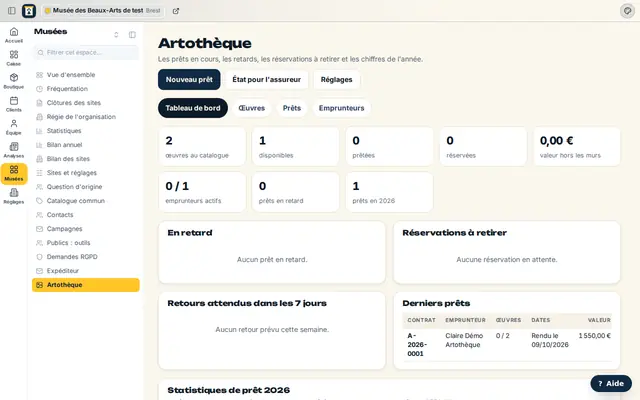Open Analyses in the left rail
The height and width of the screenshot is (400, 640).
click(x=14, y=150)
